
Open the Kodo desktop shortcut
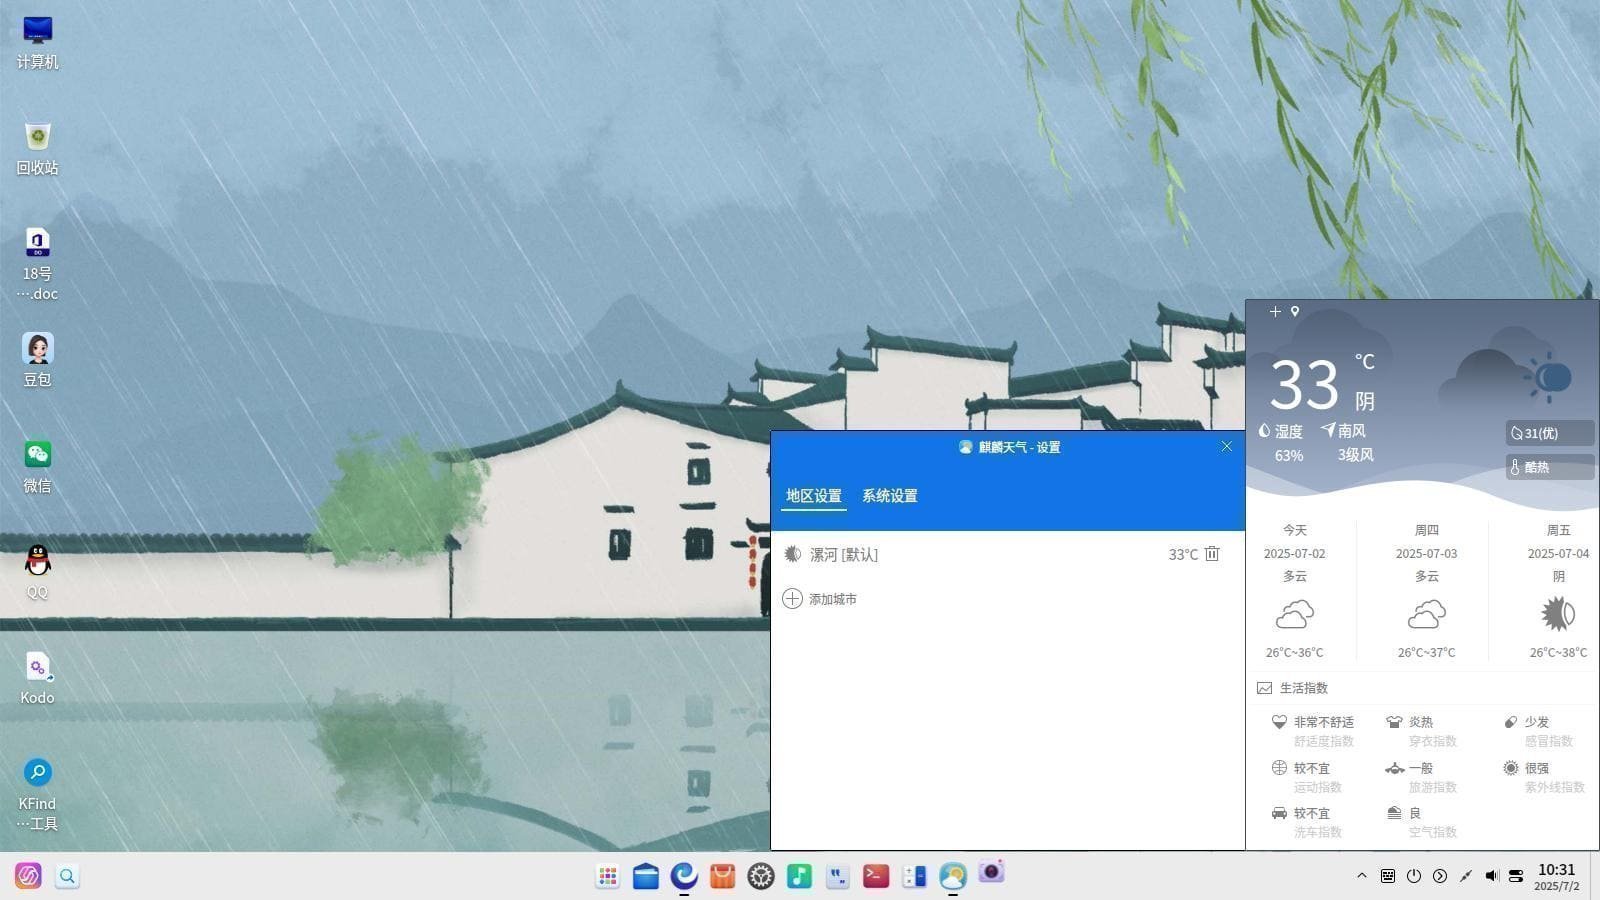coord(37,678)
